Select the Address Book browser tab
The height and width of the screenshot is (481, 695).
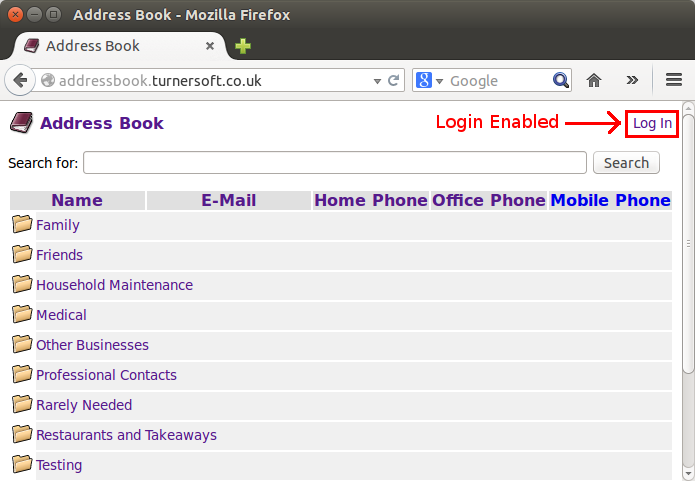120,46
